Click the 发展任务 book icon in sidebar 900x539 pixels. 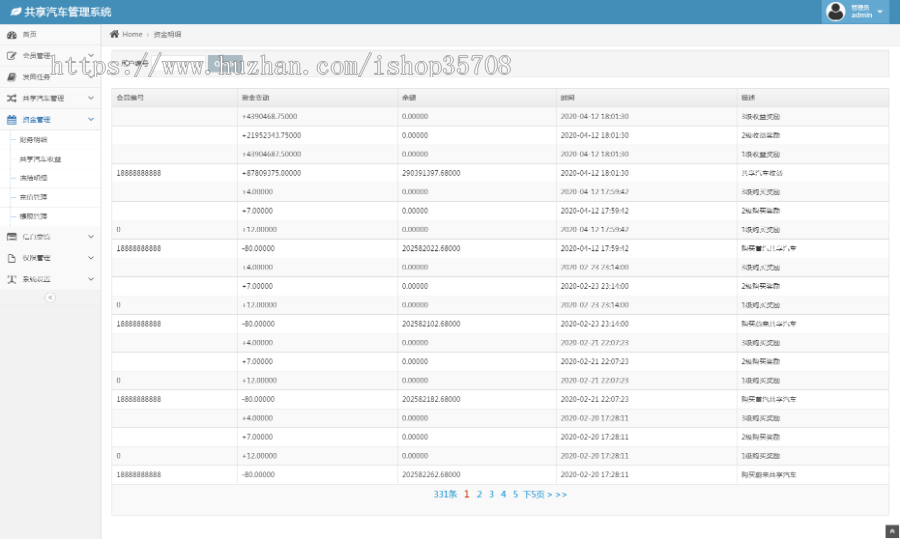(12, 77)
